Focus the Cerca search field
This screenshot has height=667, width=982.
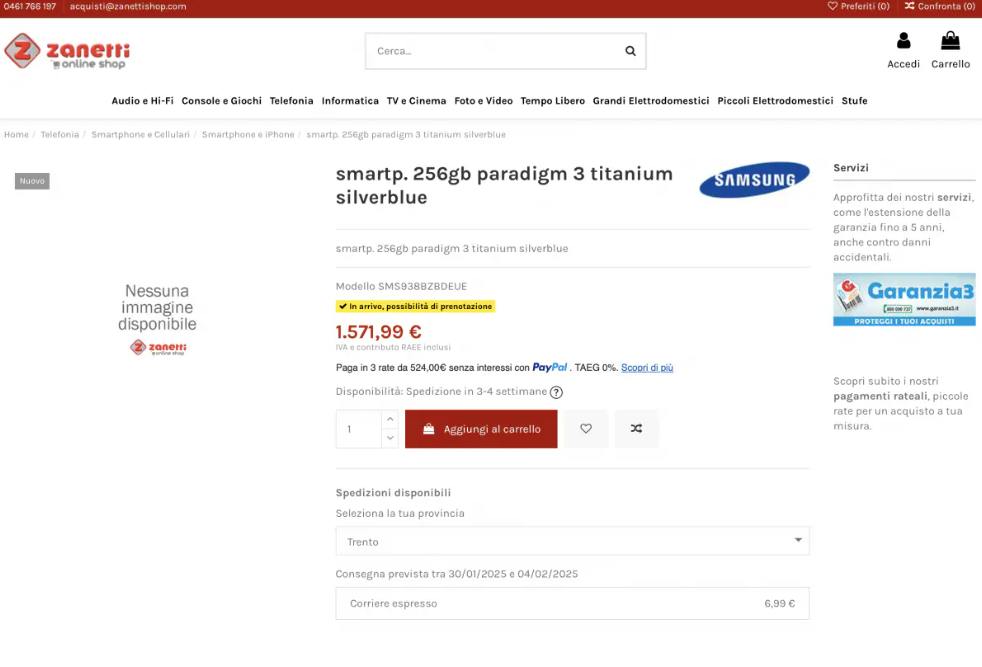pos(495,51)
